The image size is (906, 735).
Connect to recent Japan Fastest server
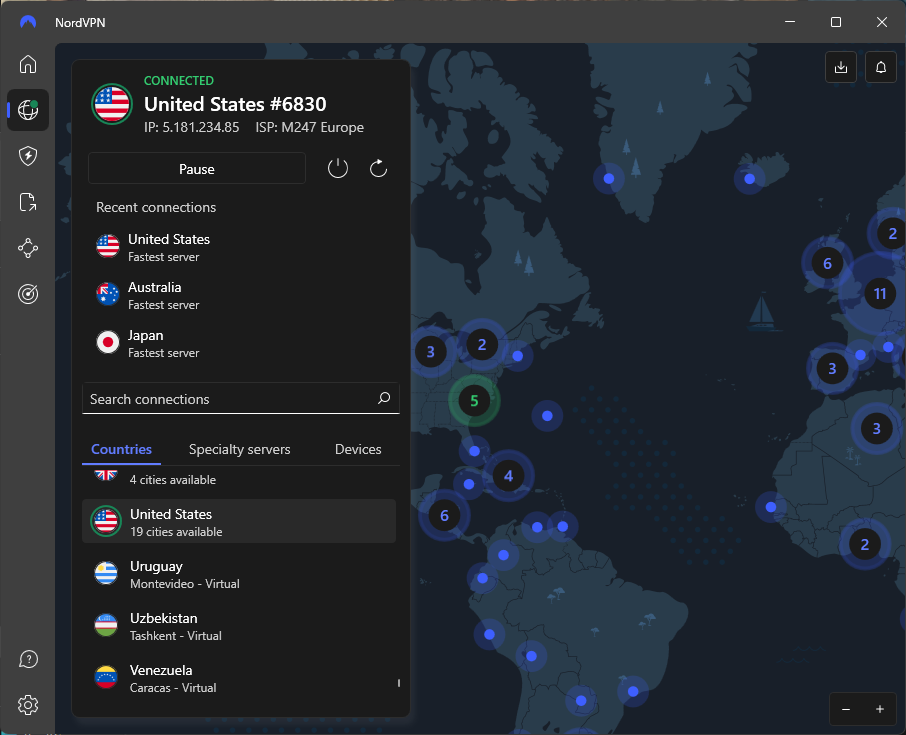[240, 343]
